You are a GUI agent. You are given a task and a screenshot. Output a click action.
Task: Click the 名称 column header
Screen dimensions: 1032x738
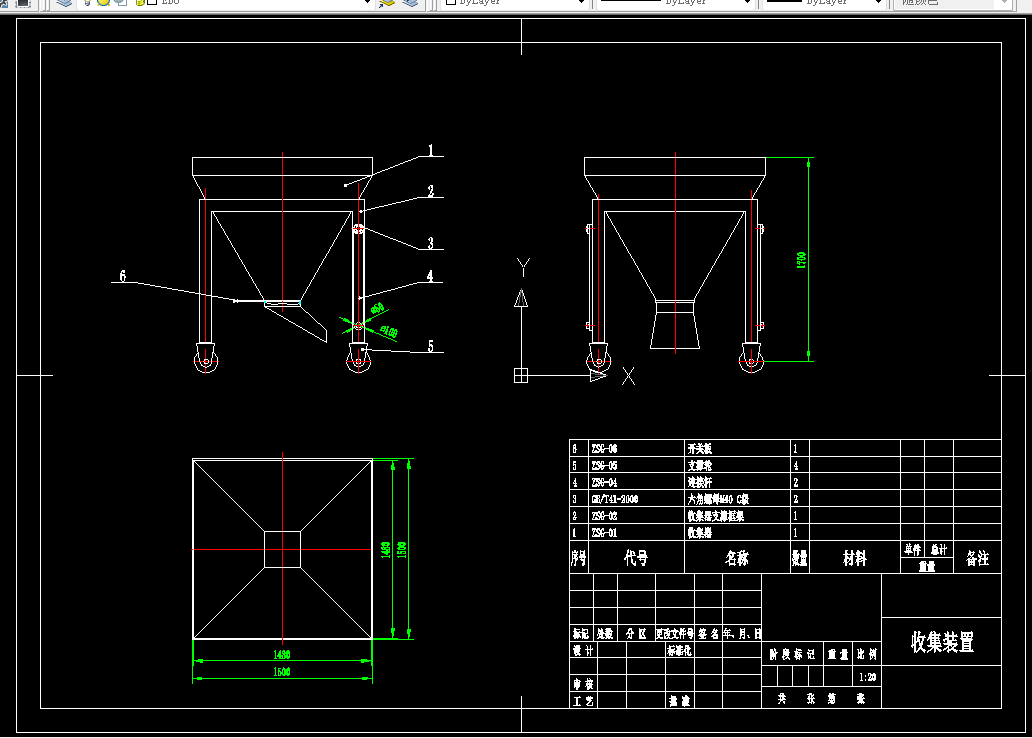point(736,558)
